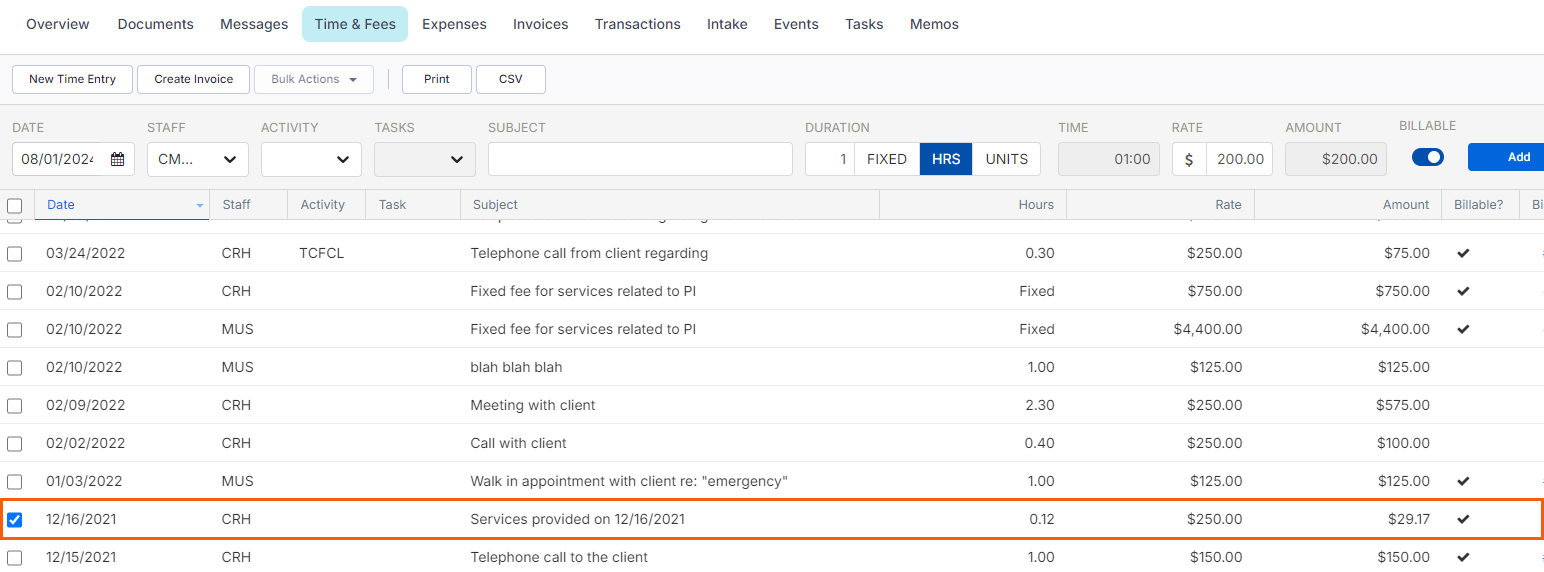
Task: Uncheck the 12/16/2021 entry checkbox
Action: pyautogui.click(x=15, y=520)
